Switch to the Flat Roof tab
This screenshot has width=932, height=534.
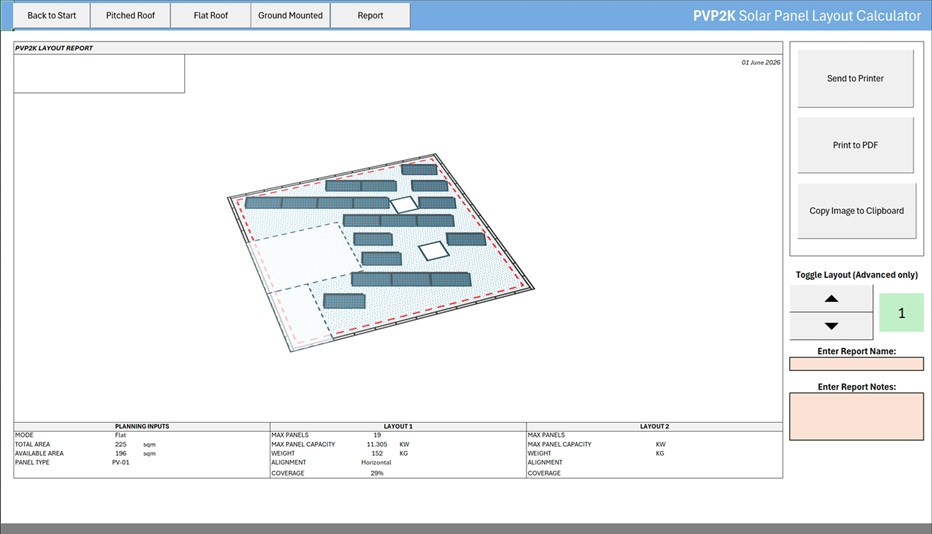coord(210,15)
